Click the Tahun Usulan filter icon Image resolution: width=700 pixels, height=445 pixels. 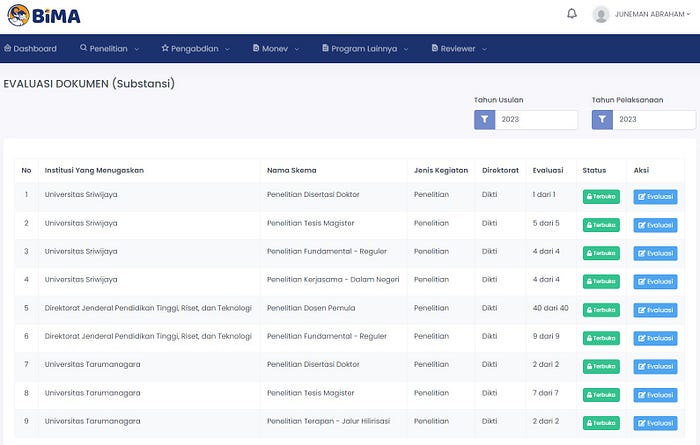[484, 120]
